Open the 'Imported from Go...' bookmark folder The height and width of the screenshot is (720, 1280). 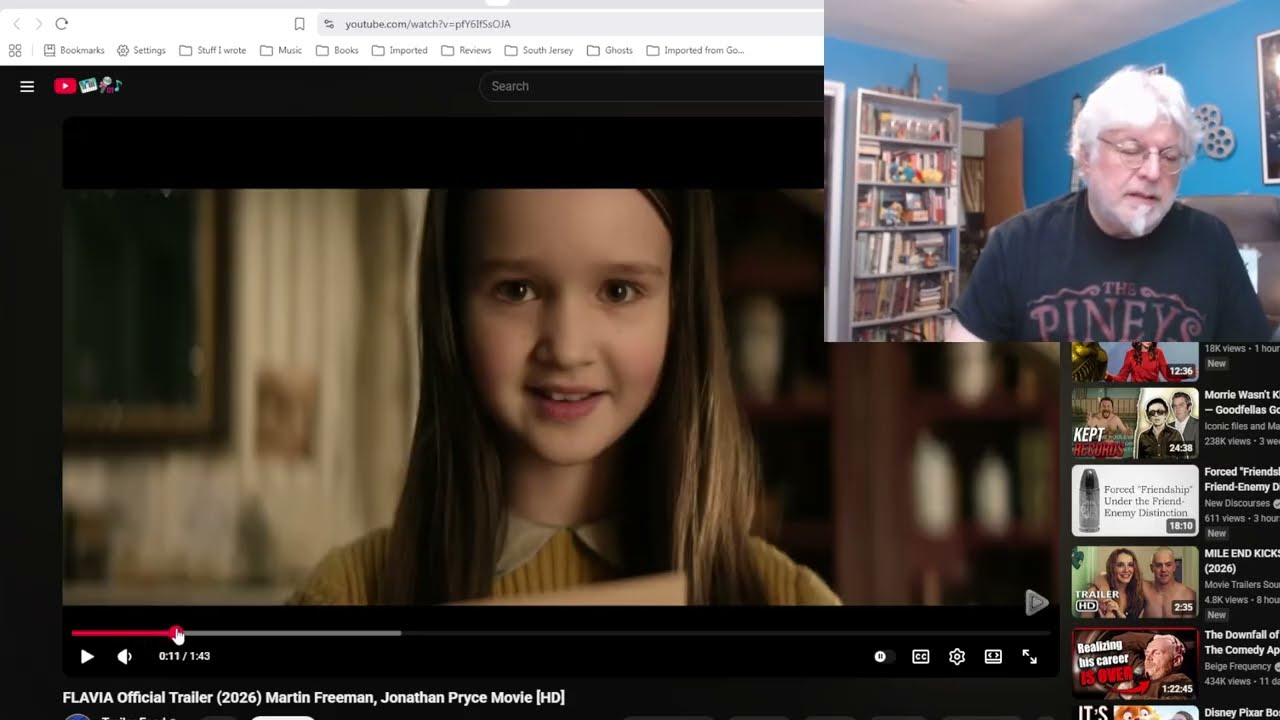(x=695, y=50)
